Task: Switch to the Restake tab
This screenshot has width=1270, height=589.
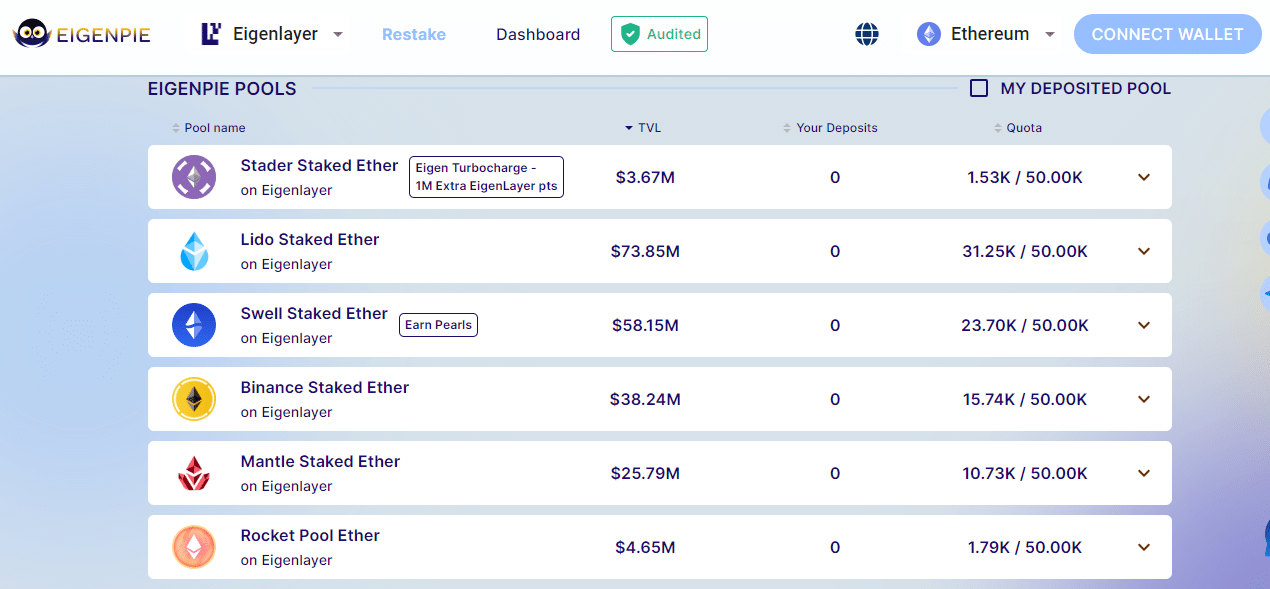Action: [414, 34]
